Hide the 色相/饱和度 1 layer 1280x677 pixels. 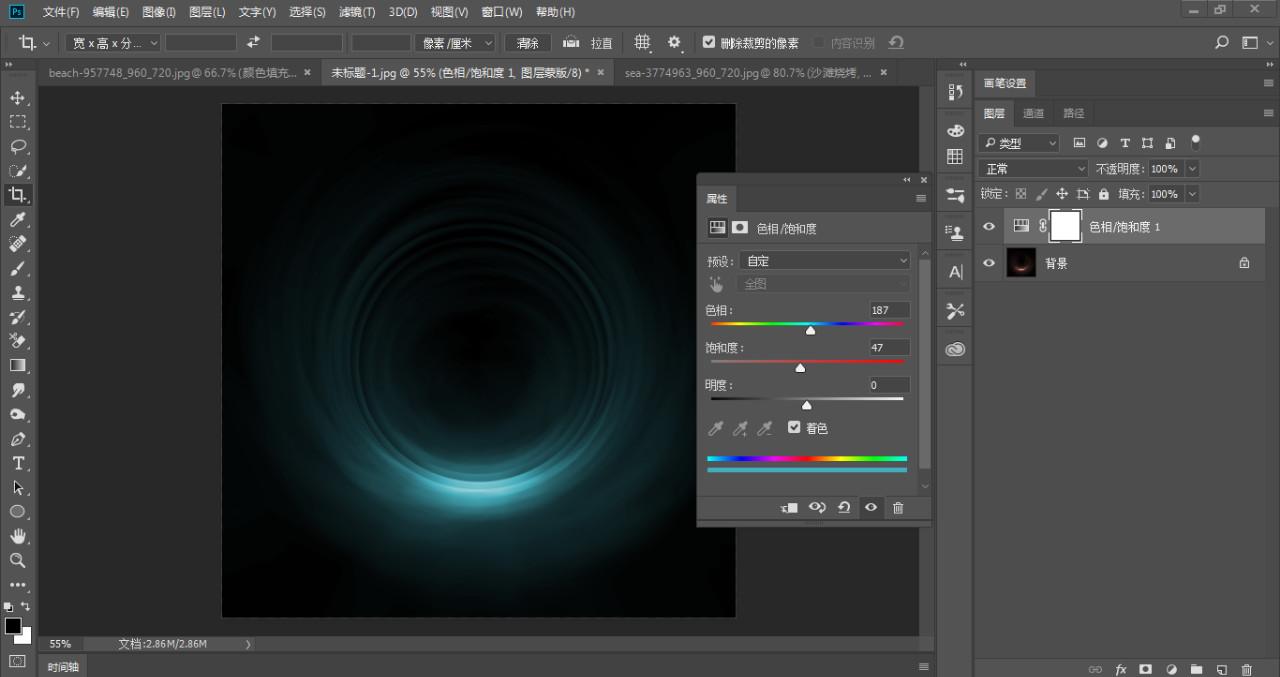[x=989, y=227]
